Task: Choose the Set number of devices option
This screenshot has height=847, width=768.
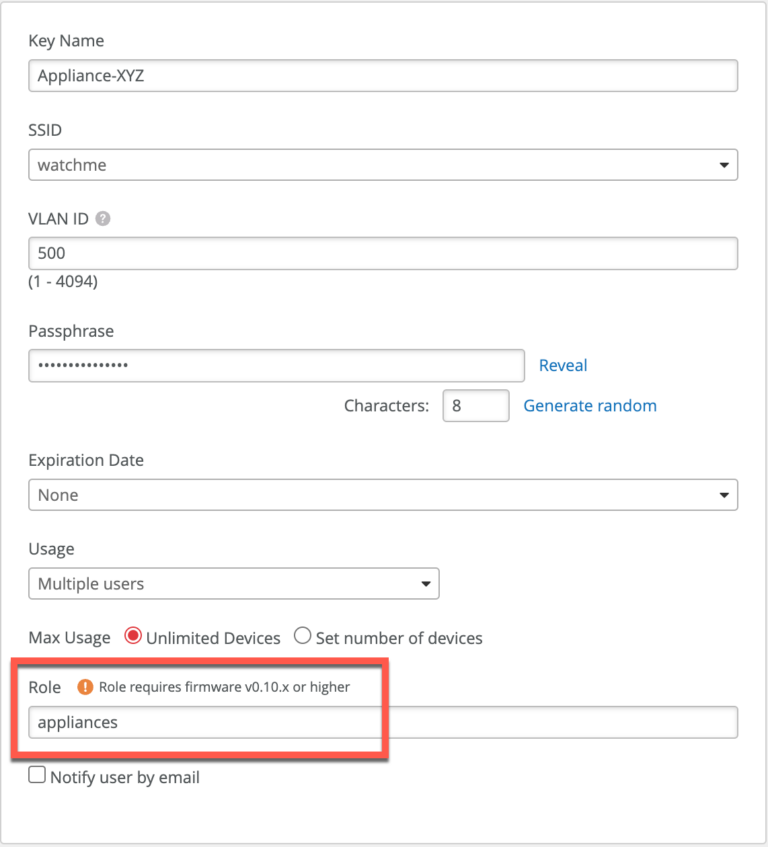Action: (301, 637)
